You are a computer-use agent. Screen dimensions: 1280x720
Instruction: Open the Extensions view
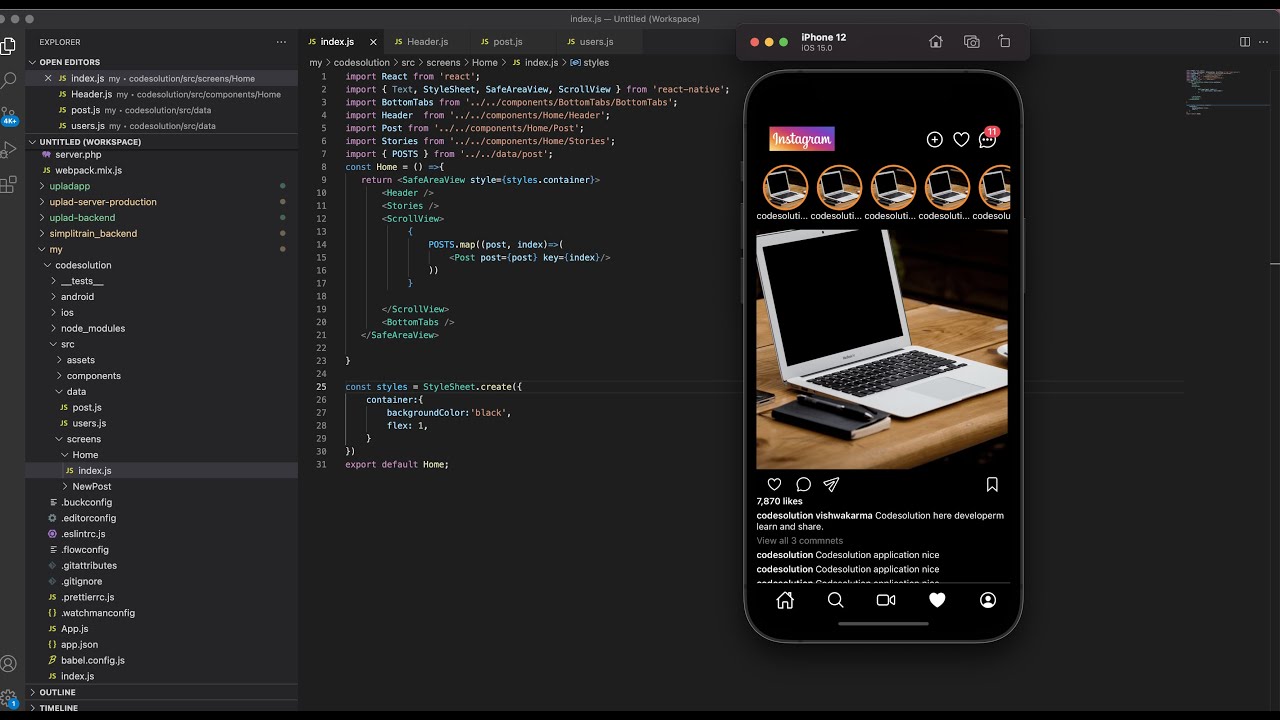9,184
